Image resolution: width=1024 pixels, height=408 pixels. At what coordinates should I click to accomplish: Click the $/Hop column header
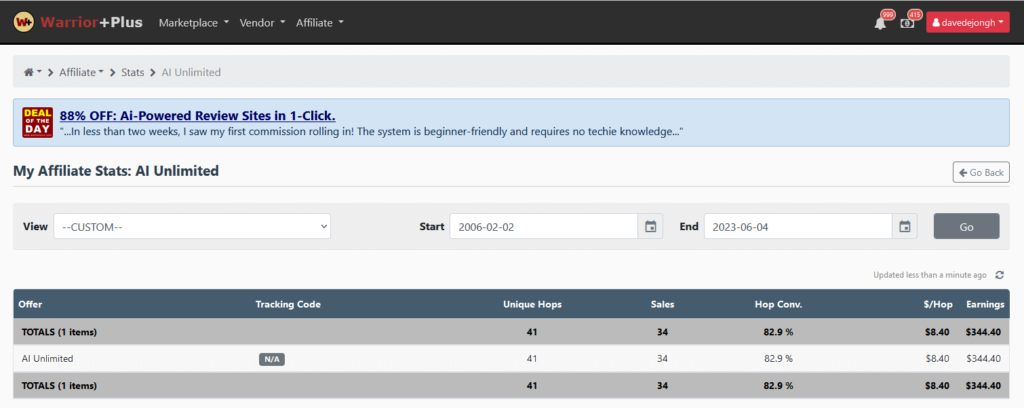[x=936, y=304]
